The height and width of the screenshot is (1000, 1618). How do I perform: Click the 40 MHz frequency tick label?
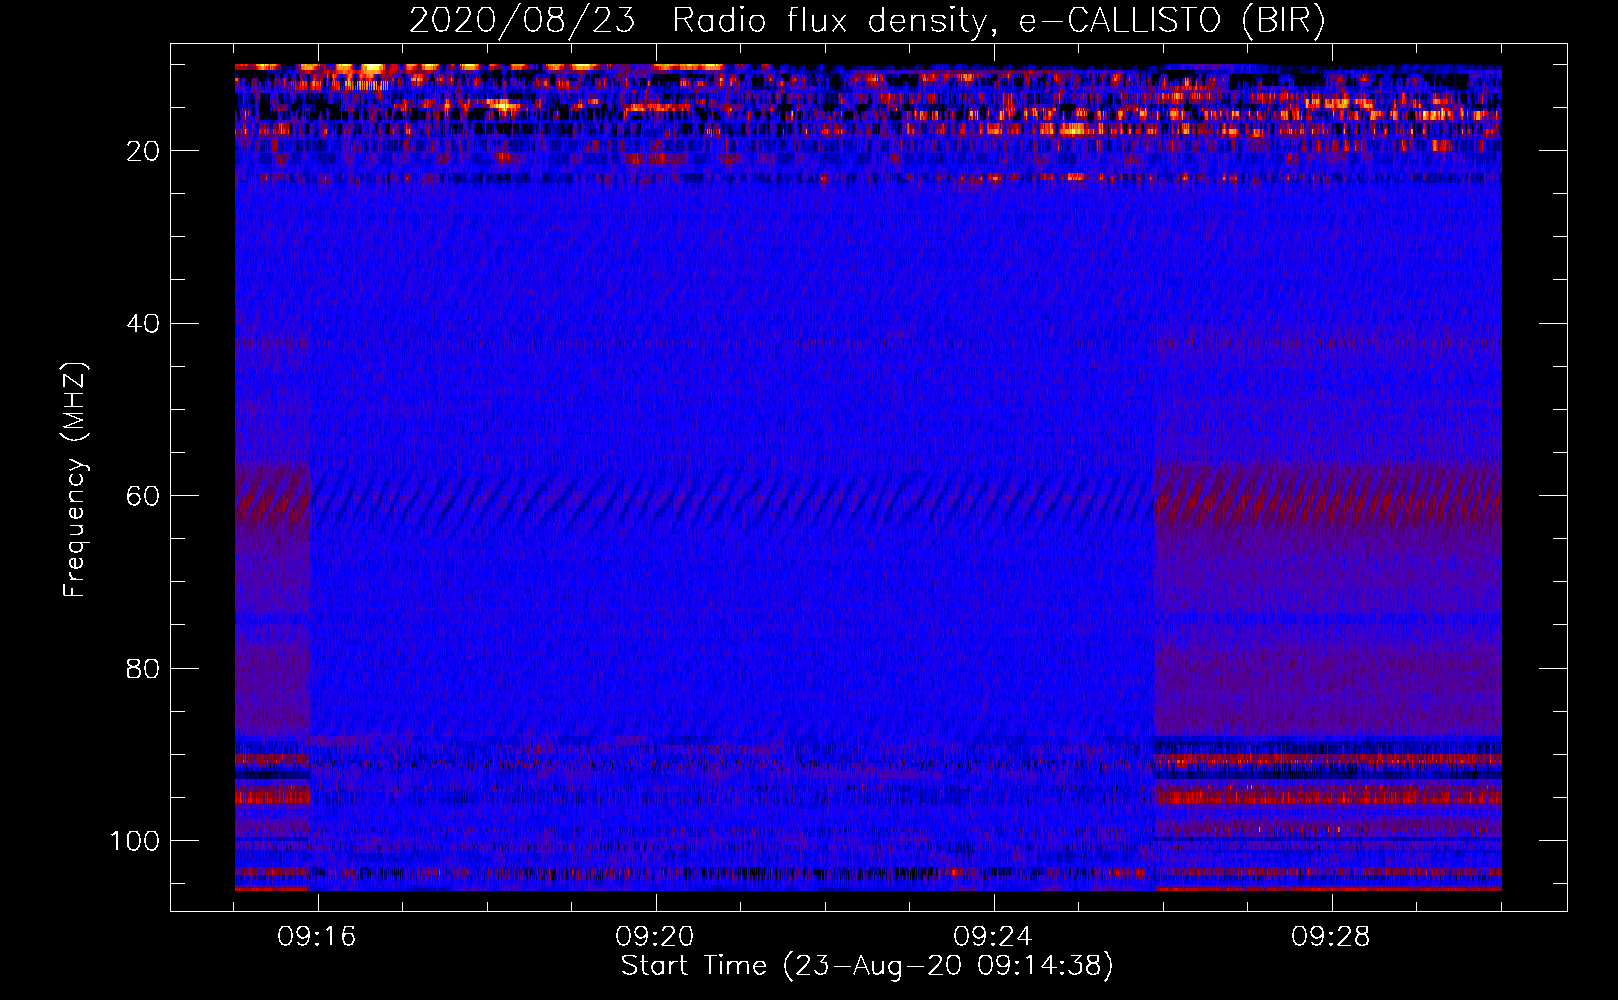[143, 323]
